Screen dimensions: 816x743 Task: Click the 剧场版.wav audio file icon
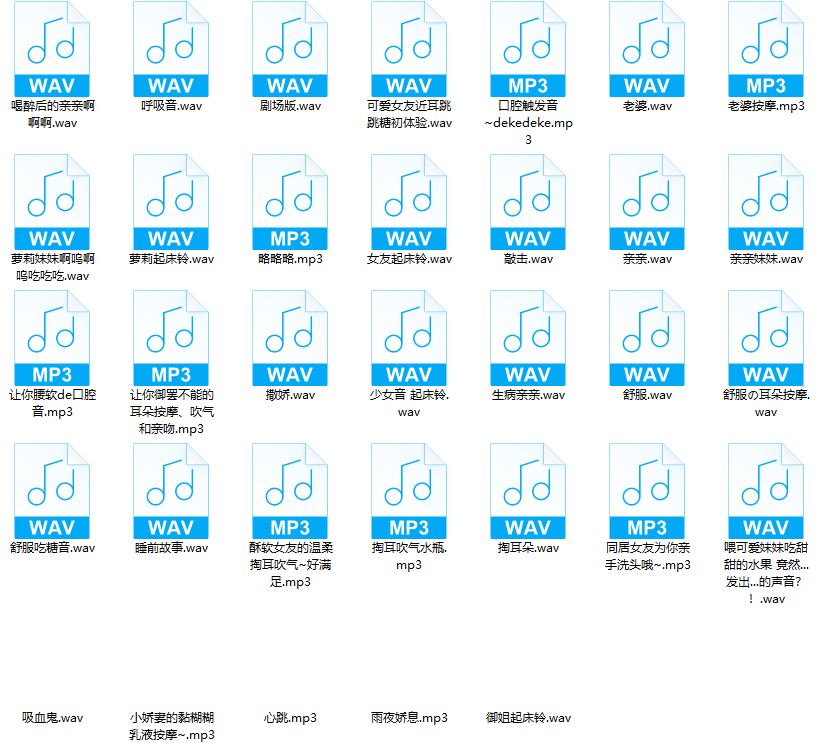click(290, 49)
